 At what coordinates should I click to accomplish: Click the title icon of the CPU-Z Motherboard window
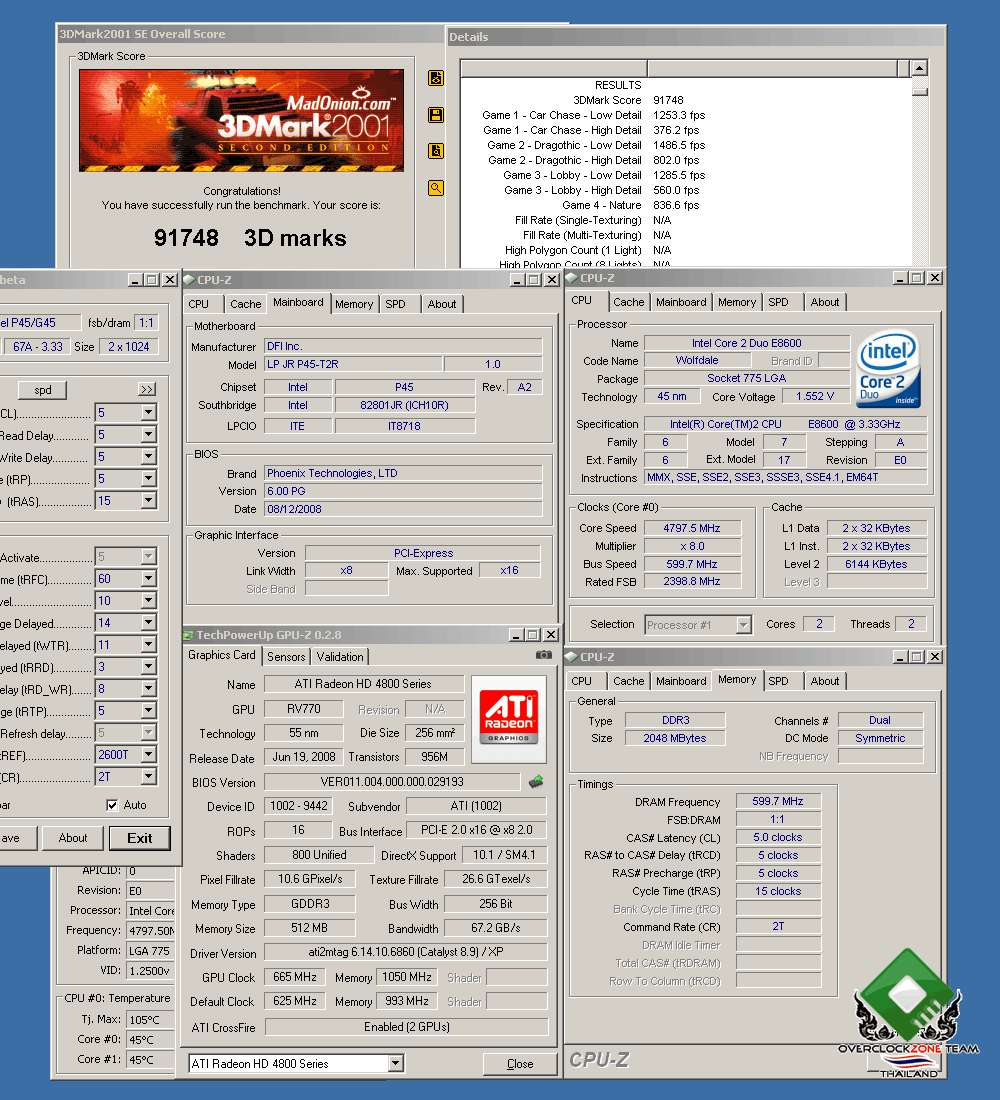(189, 280)
